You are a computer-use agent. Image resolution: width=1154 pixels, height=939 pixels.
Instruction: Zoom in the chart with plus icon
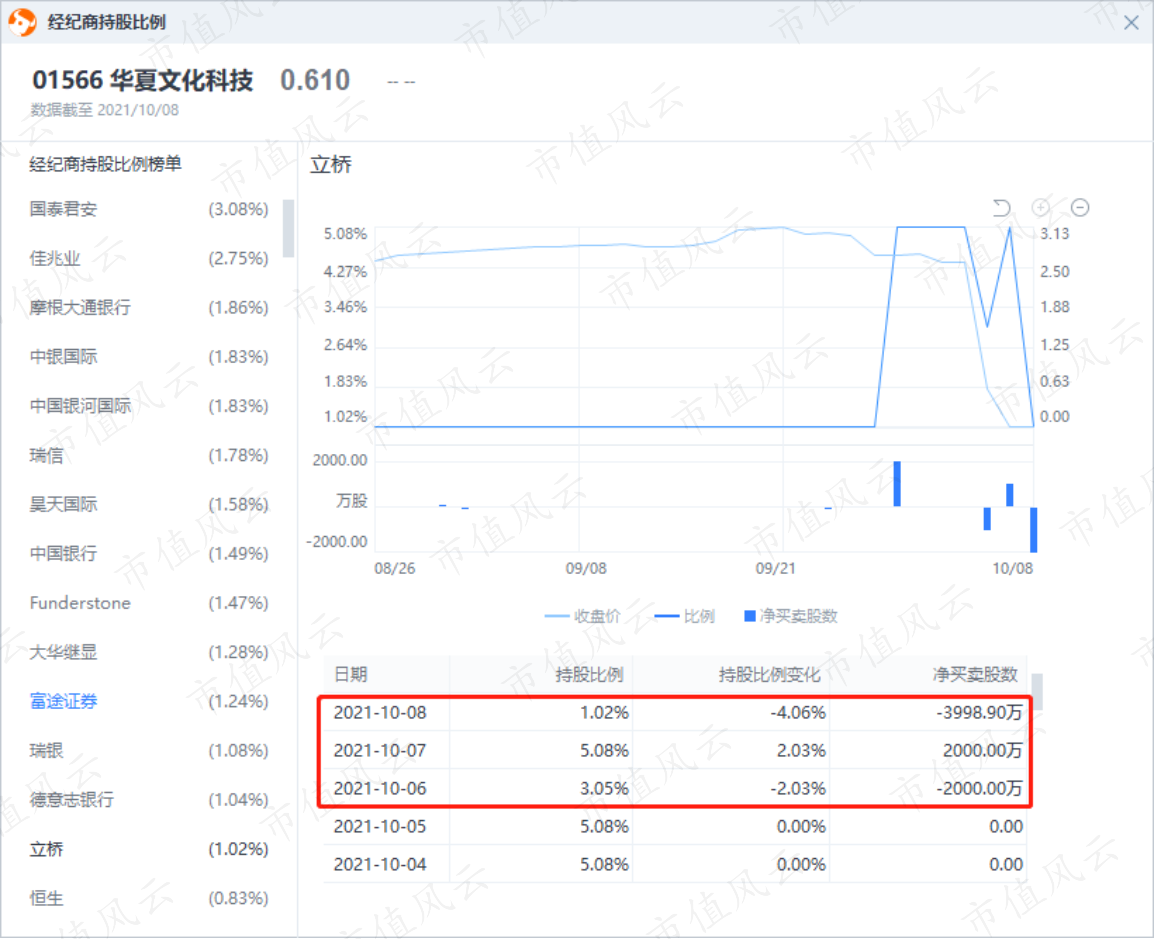1041,208
